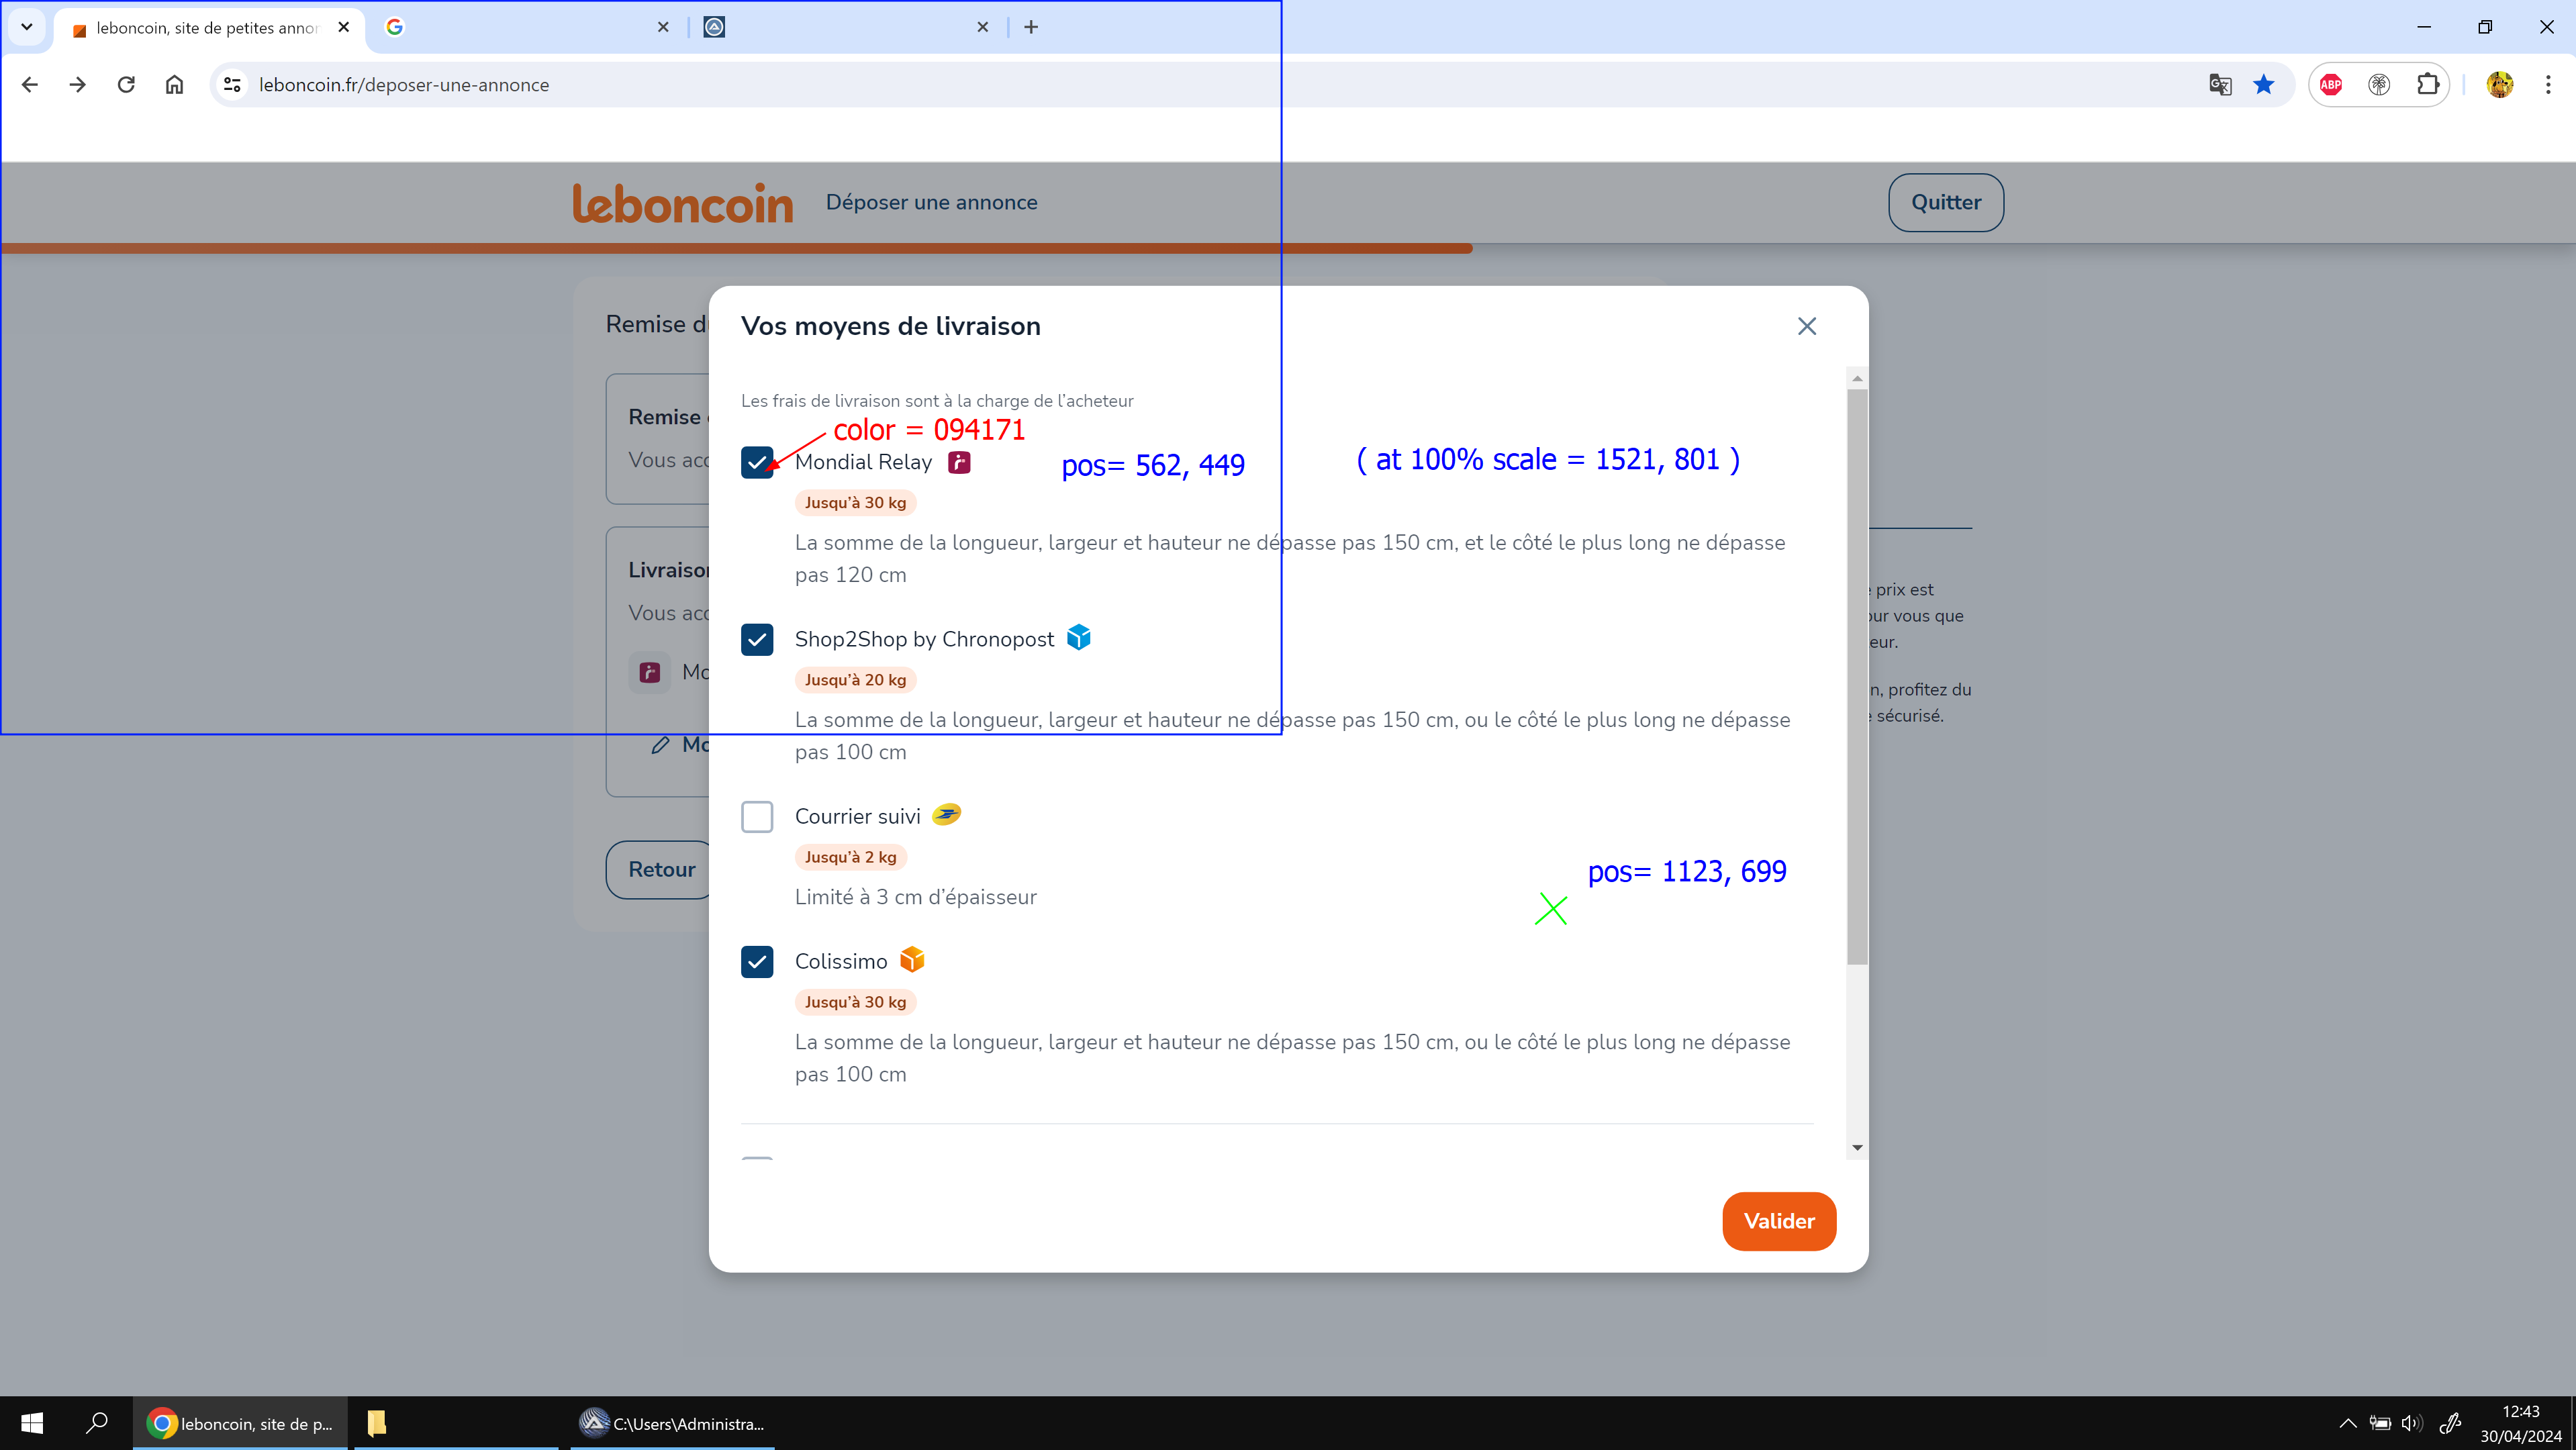Uncheck the Shop2Shop by Chronopost checkbox

point(757,639)
